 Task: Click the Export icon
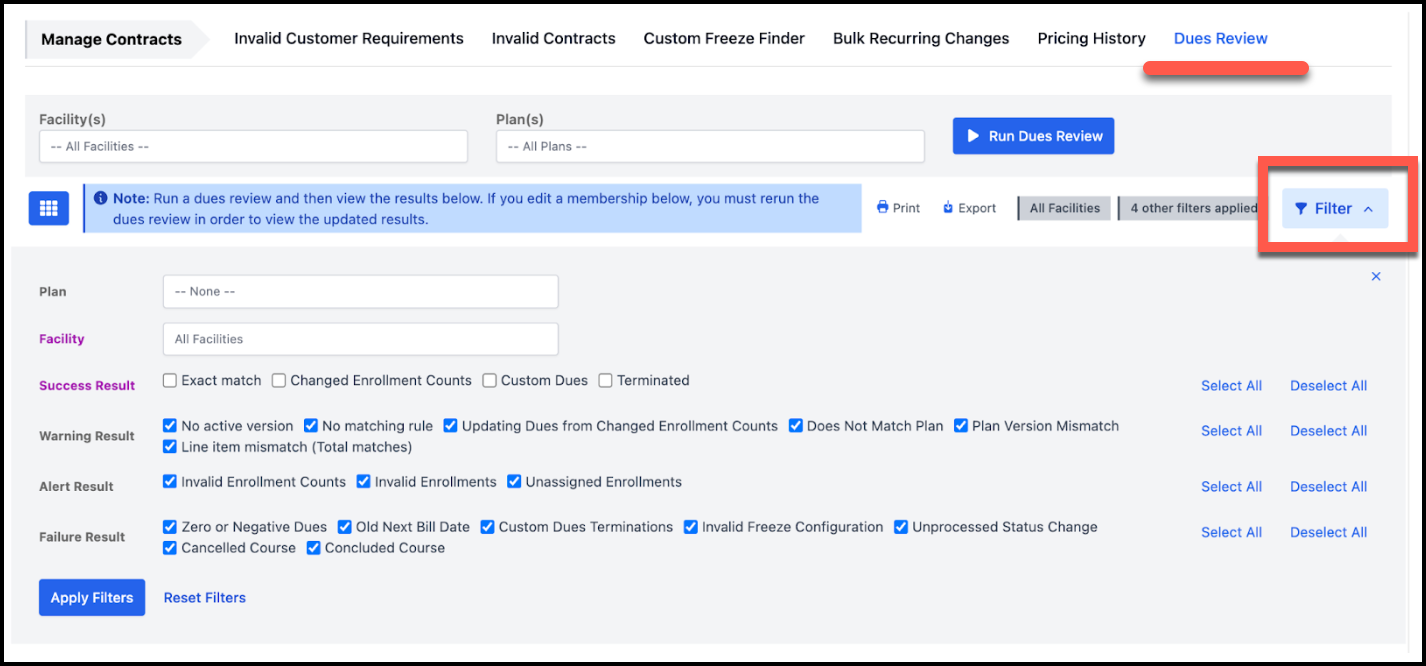[x=948, y=208]
